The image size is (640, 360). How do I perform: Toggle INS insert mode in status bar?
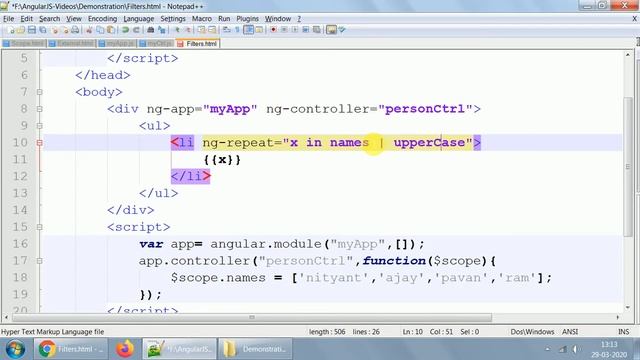tap(623, 332)
